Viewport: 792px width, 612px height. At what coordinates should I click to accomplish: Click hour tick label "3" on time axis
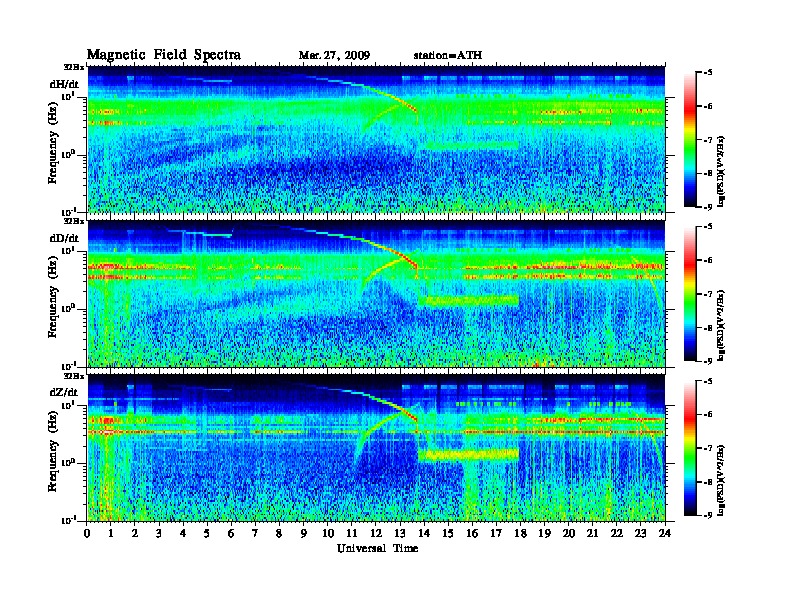click(x=159, y=534)
